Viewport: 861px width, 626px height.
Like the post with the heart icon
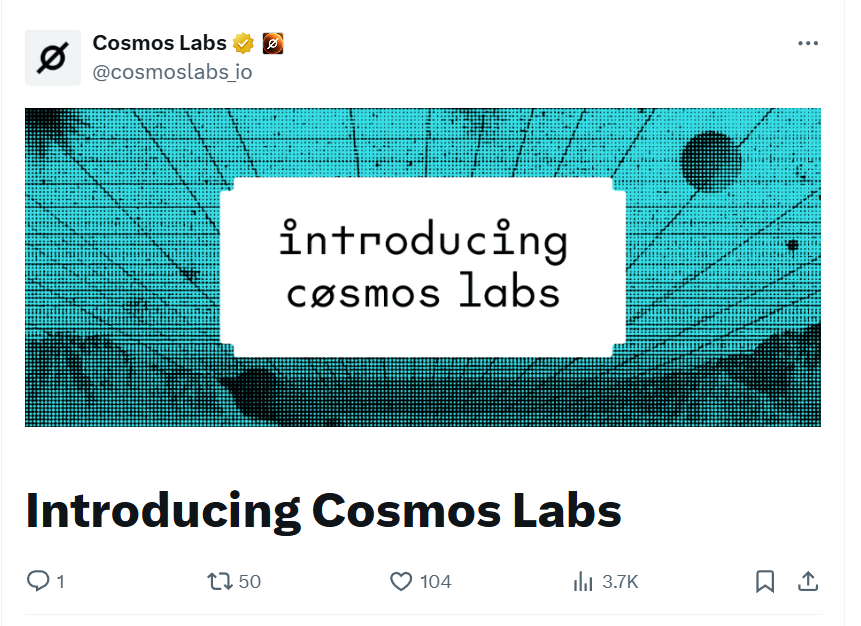pyautogui.click(x=401, y=581)
